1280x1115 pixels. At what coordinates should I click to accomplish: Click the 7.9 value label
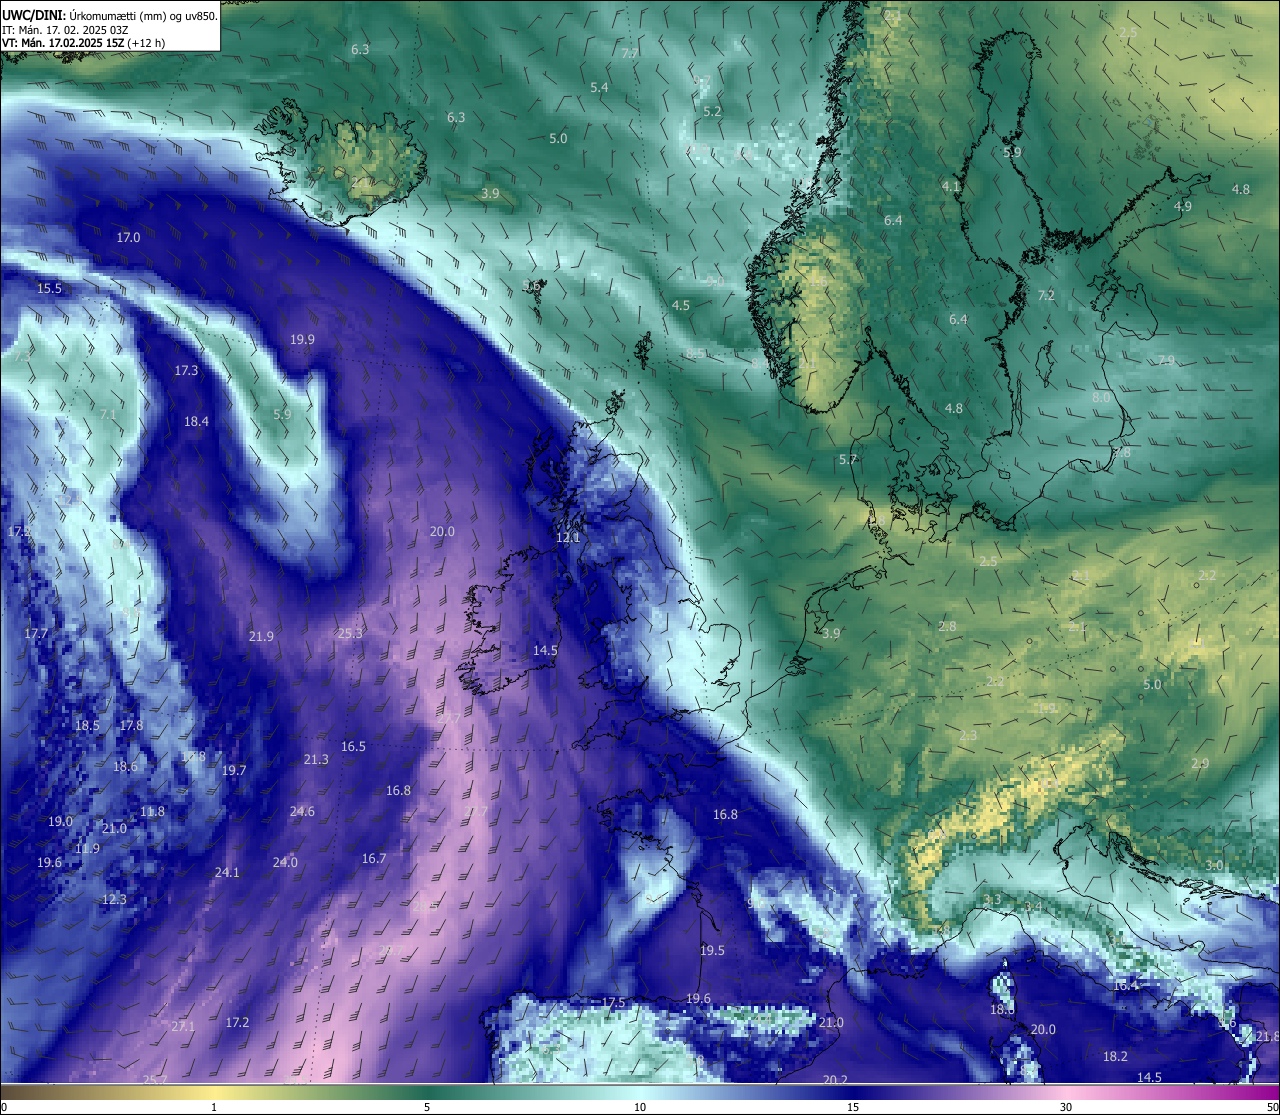[x=1166, y=359]
